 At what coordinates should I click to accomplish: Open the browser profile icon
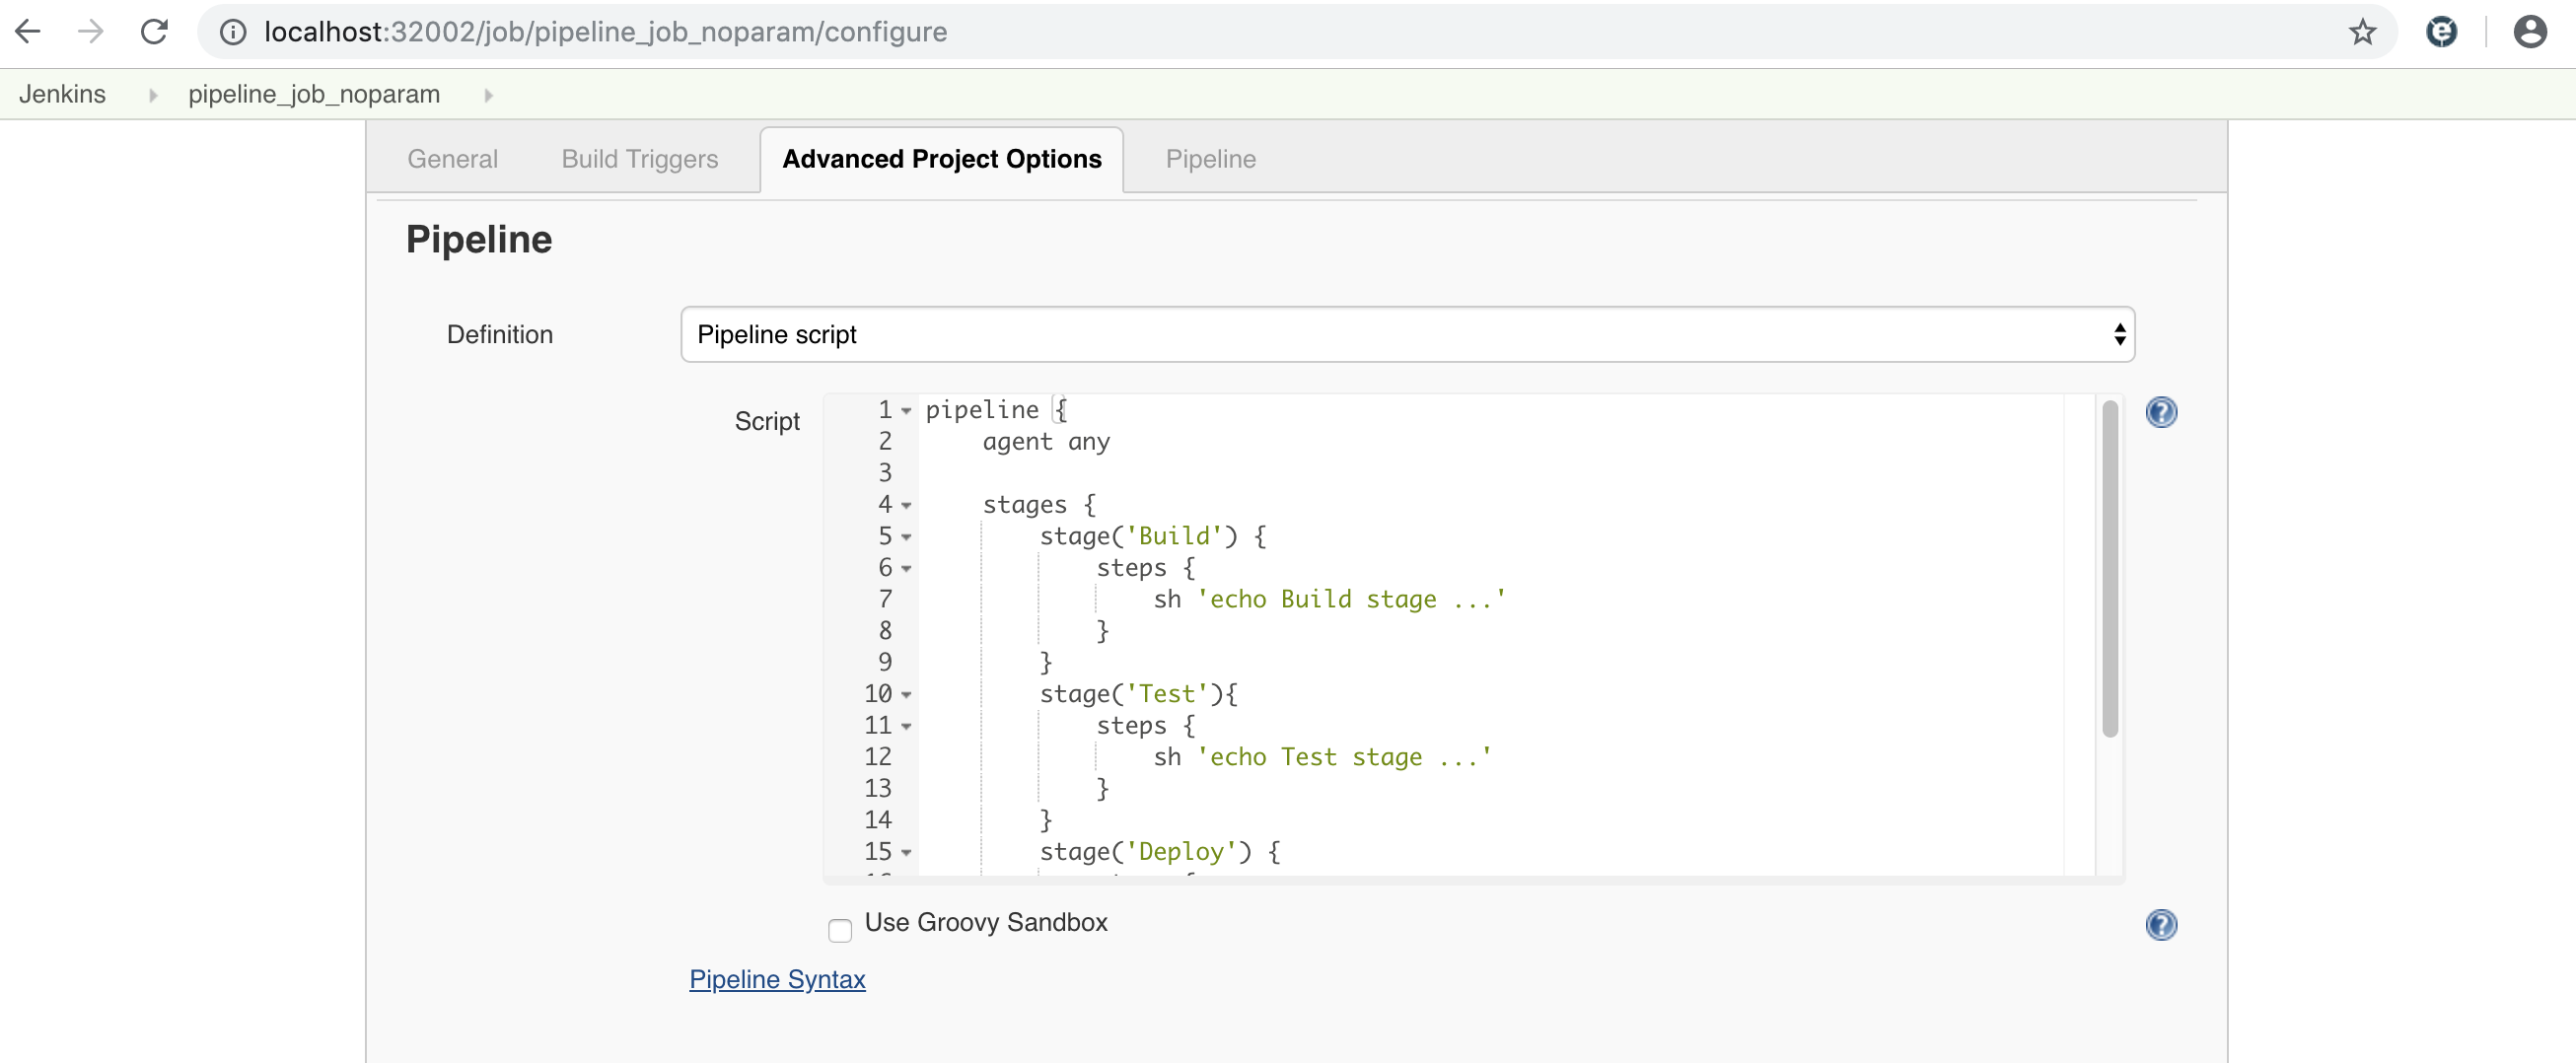point(2529,31)
